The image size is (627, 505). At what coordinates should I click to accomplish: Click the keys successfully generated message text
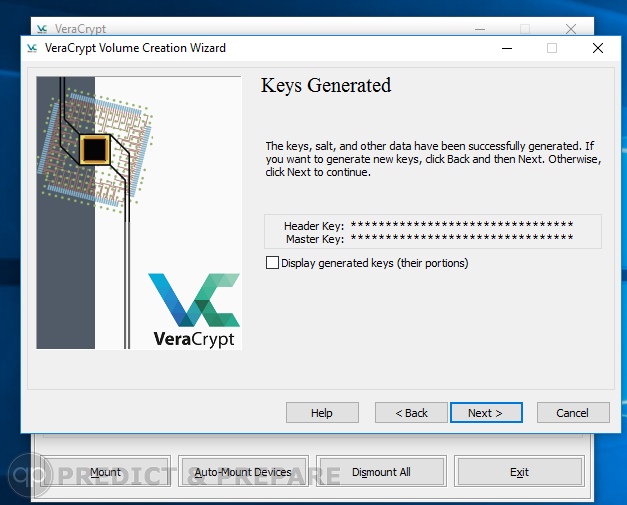coord(433,159)
